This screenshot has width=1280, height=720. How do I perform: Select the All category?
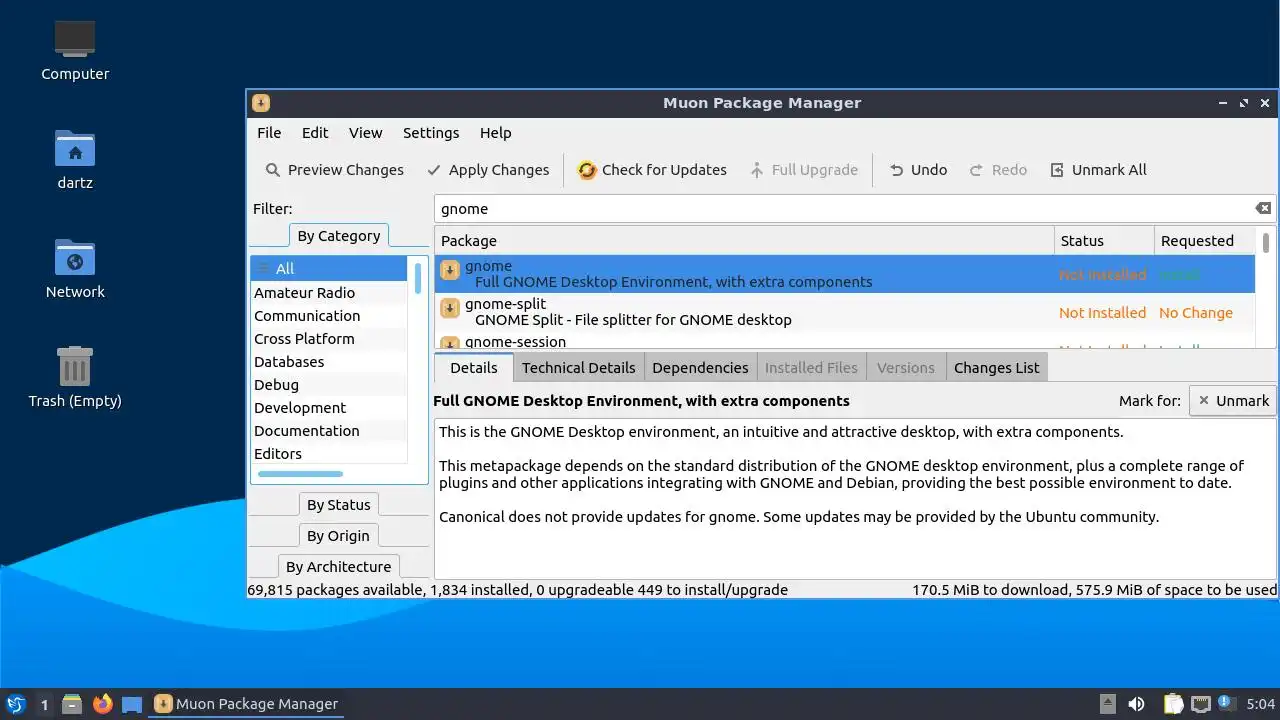point(329,269)
